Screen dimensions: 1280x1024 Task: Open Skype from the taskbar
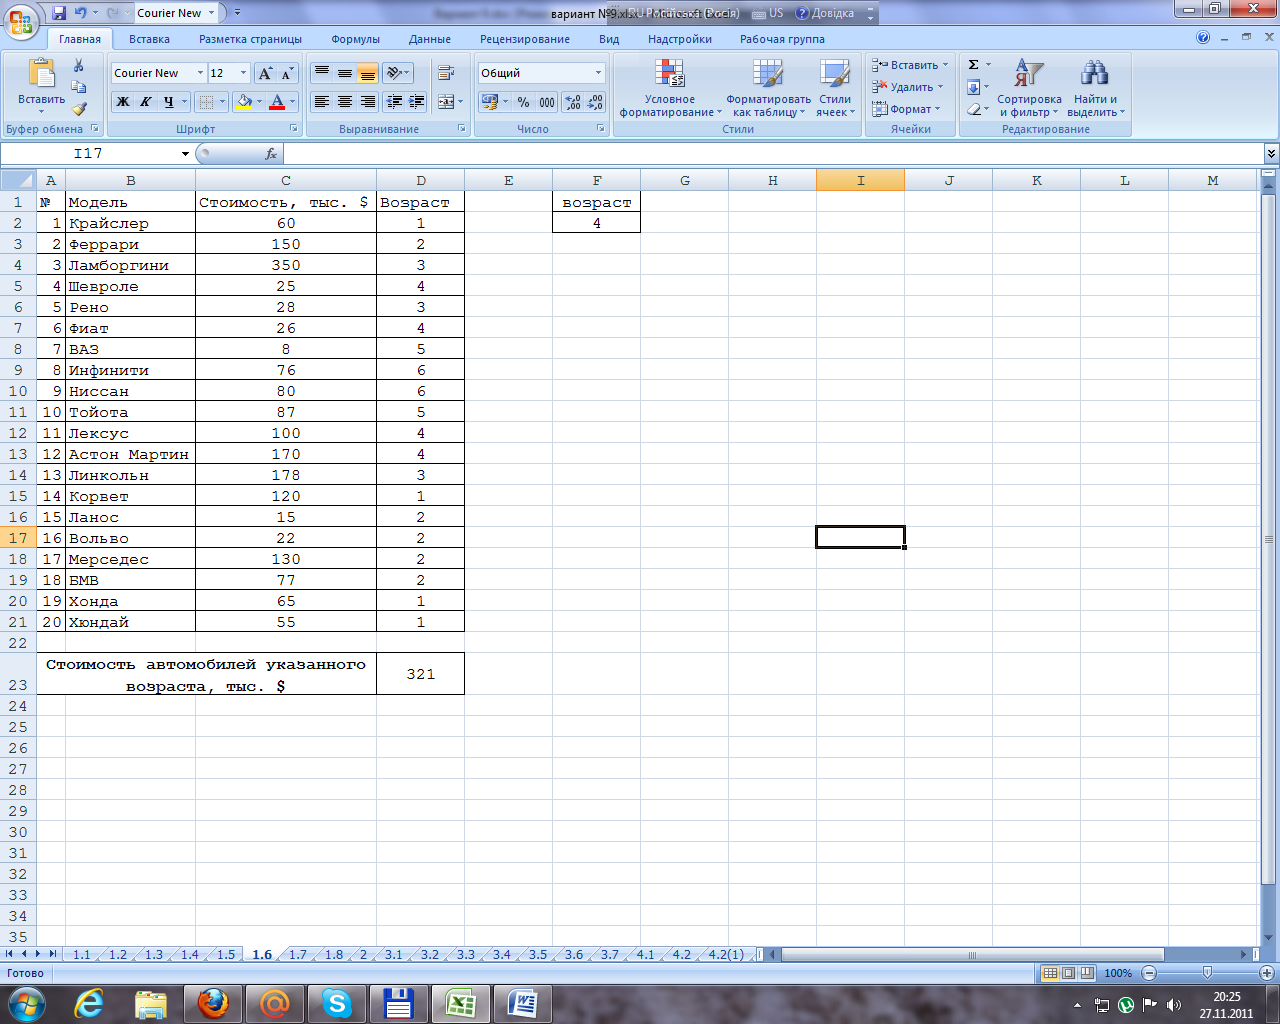tap(337, 1003)
